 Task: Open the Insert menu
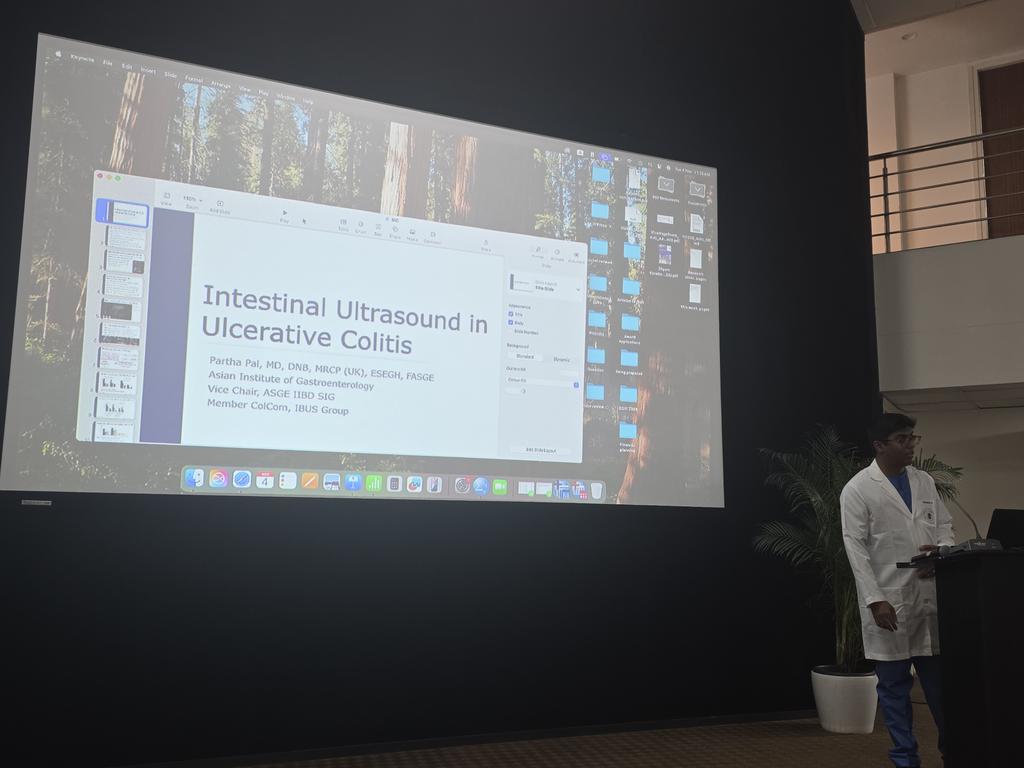point(148,71)
